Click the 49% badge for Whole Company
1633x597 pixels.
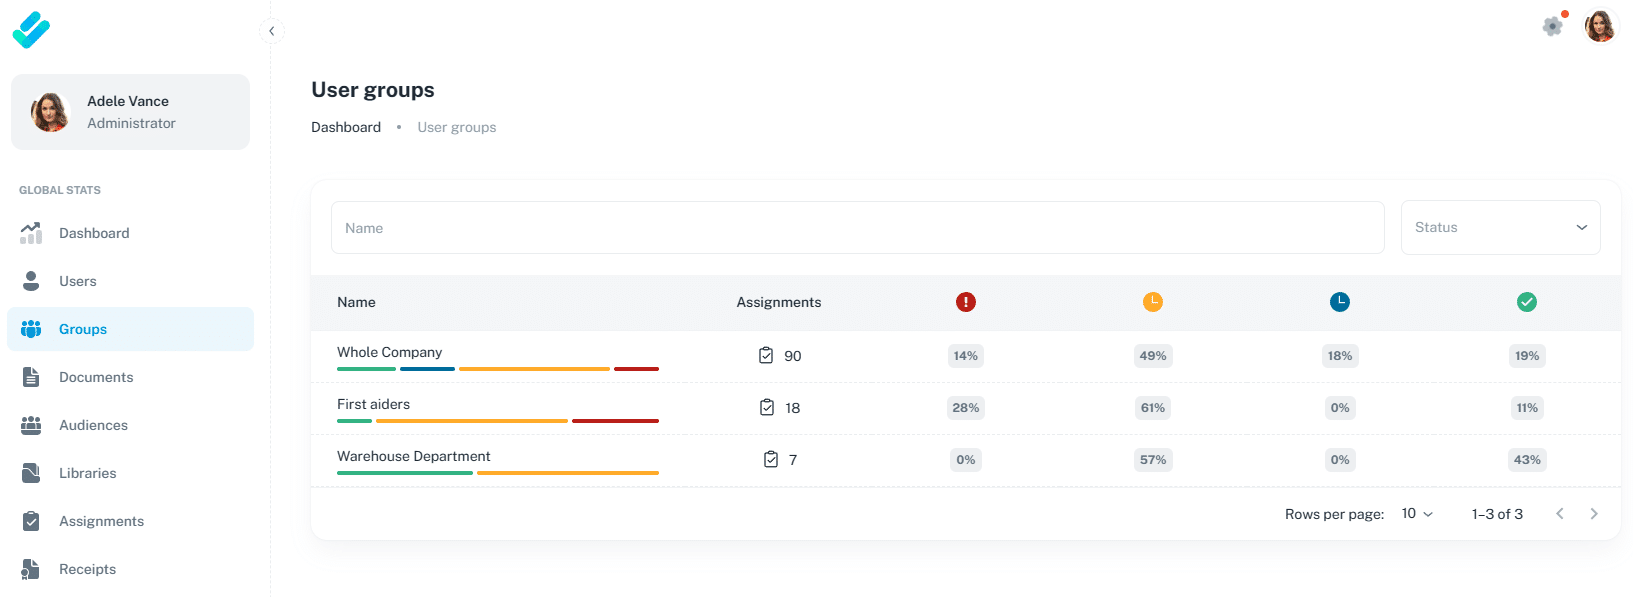pyautogui.click(x=1153, y=356)
